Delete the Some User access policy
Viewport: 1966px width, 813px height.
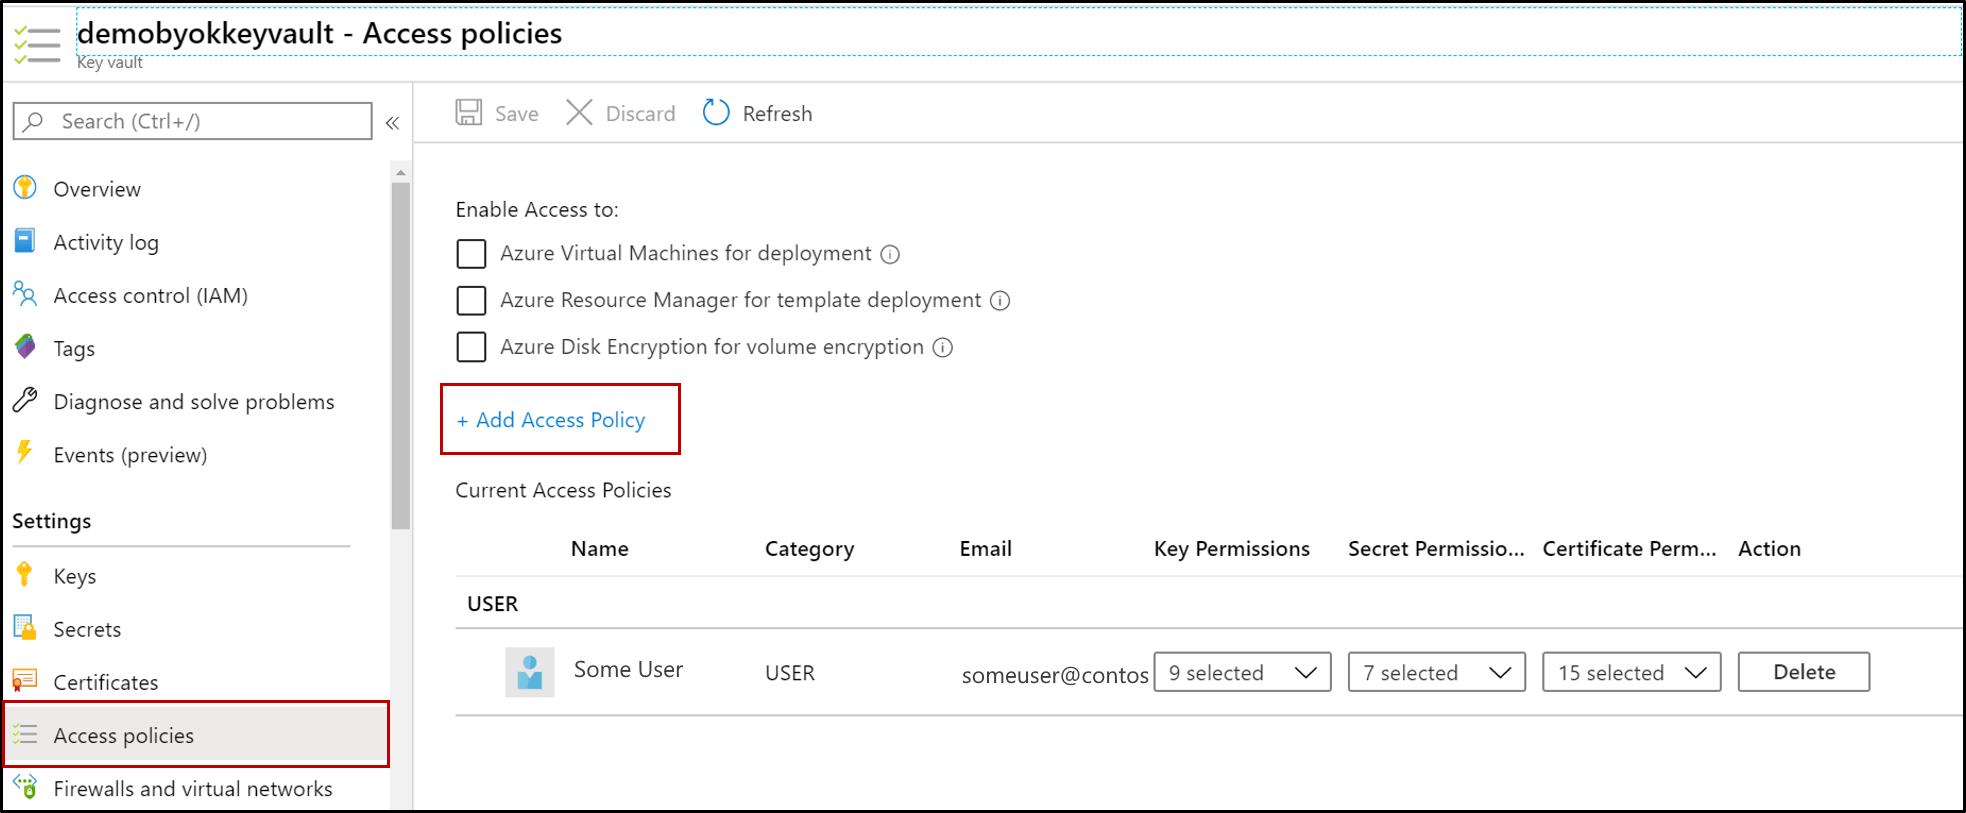1804,672
